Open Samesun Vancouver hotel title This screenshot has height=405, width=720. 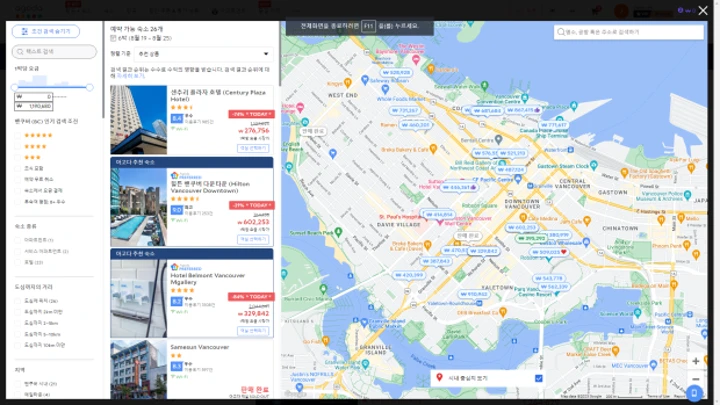pos(200,347)
